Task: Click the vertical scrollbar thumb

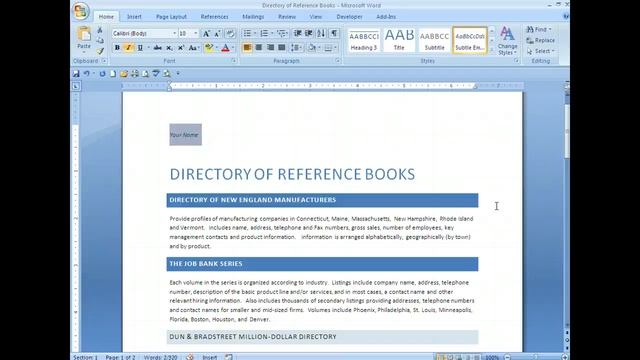Action: [x=567, y=131]
